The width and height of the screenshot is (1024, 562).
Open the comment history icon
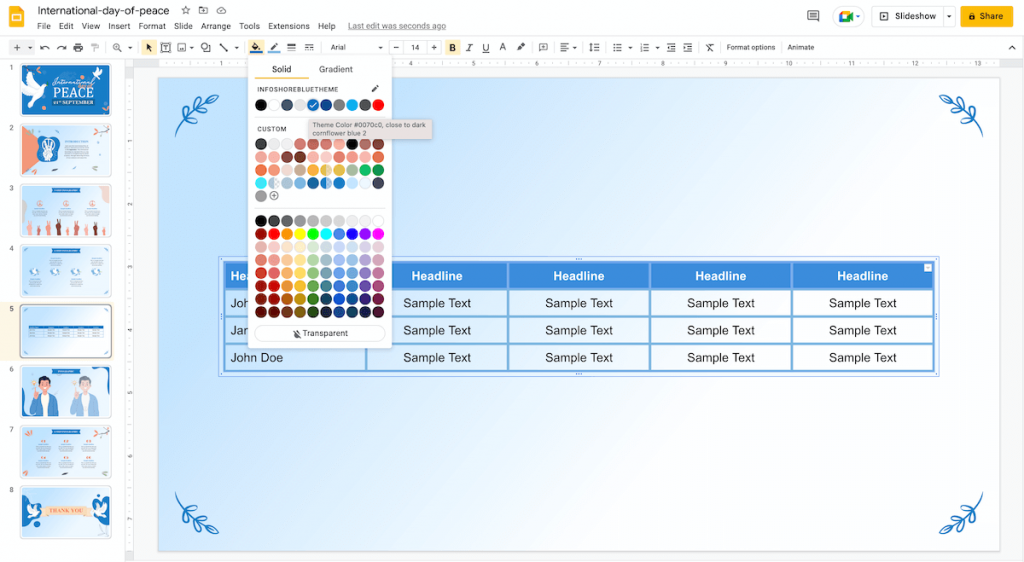tap(813, 16)
